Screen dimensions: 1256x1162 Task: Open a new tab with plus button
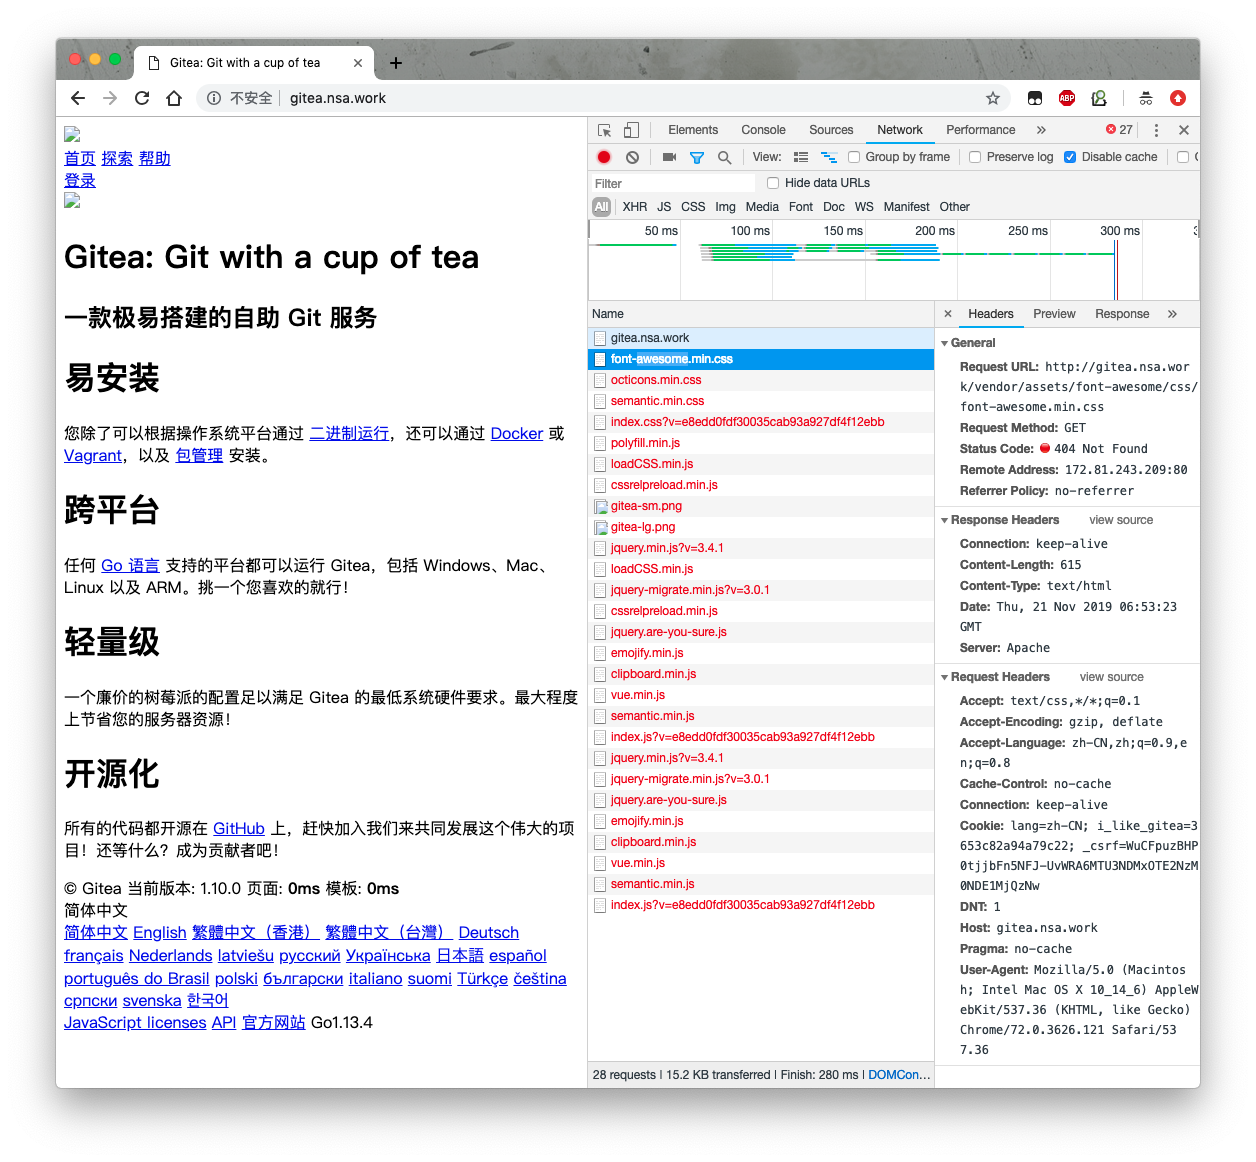point(396,63)
